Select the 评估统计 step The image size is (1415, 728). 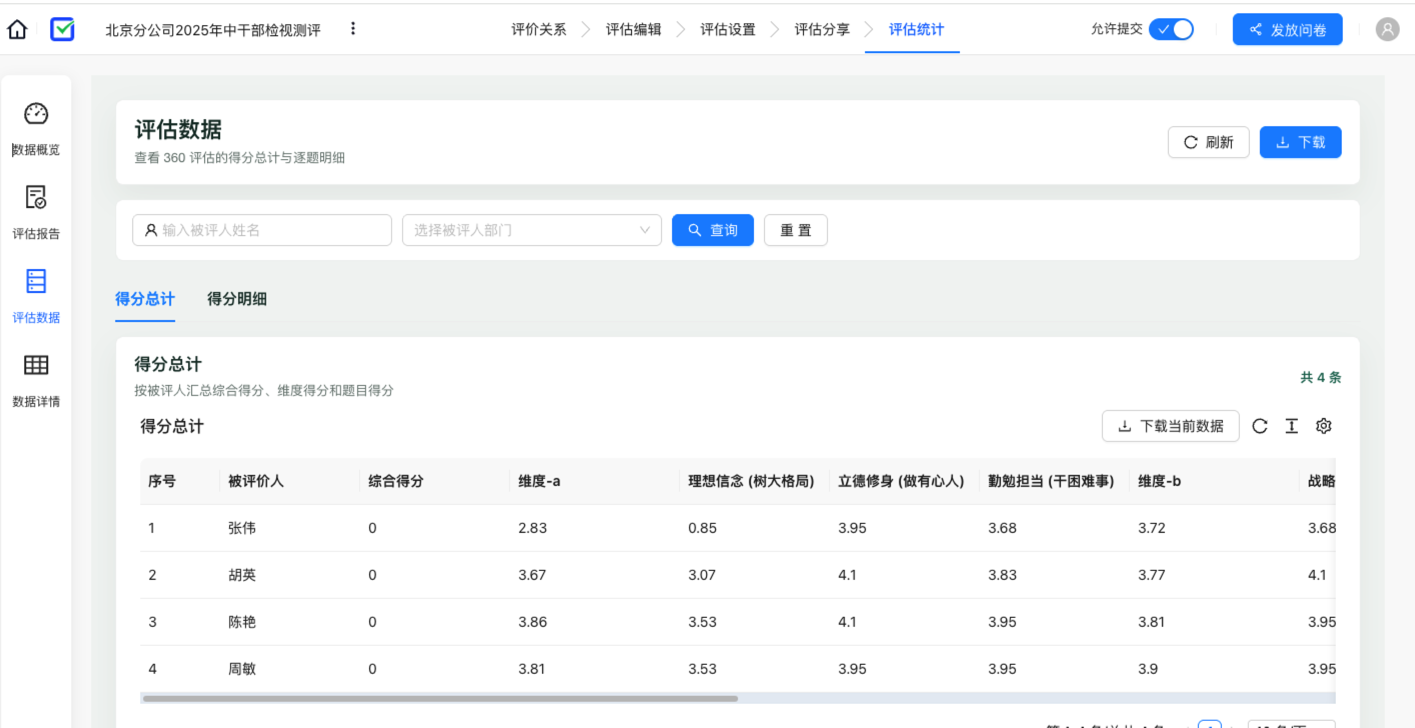coord(916,30)
